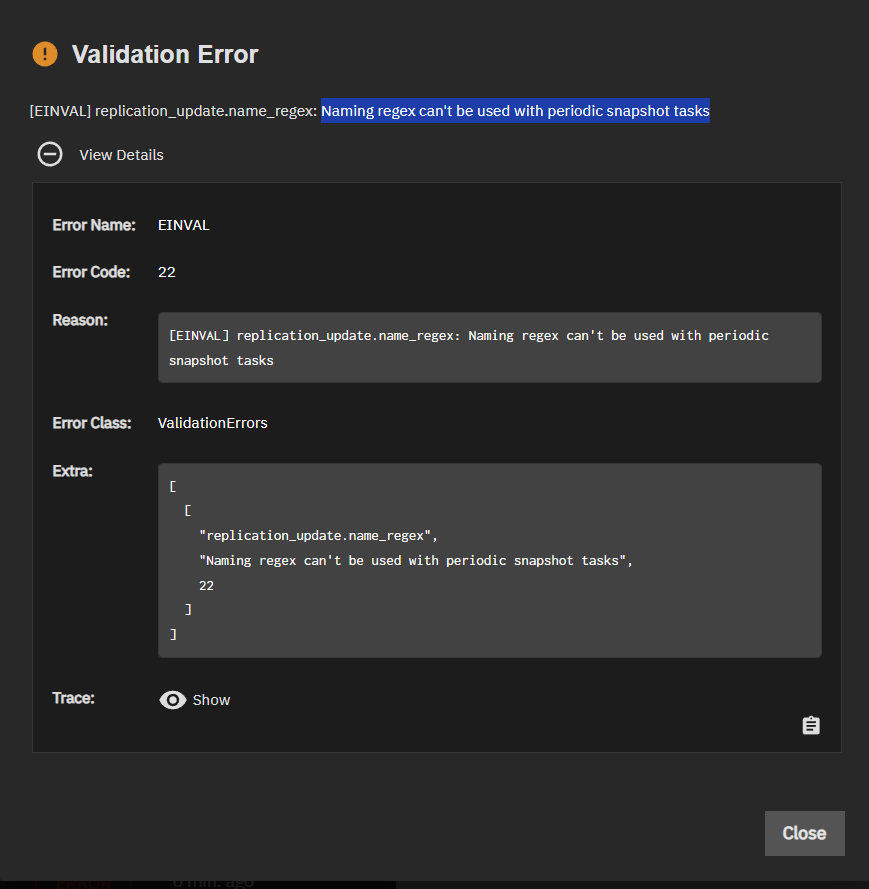Click the orange warning exclamation icon
The width and height of the screenshot is (869, 889).
[x=45, y=54]
